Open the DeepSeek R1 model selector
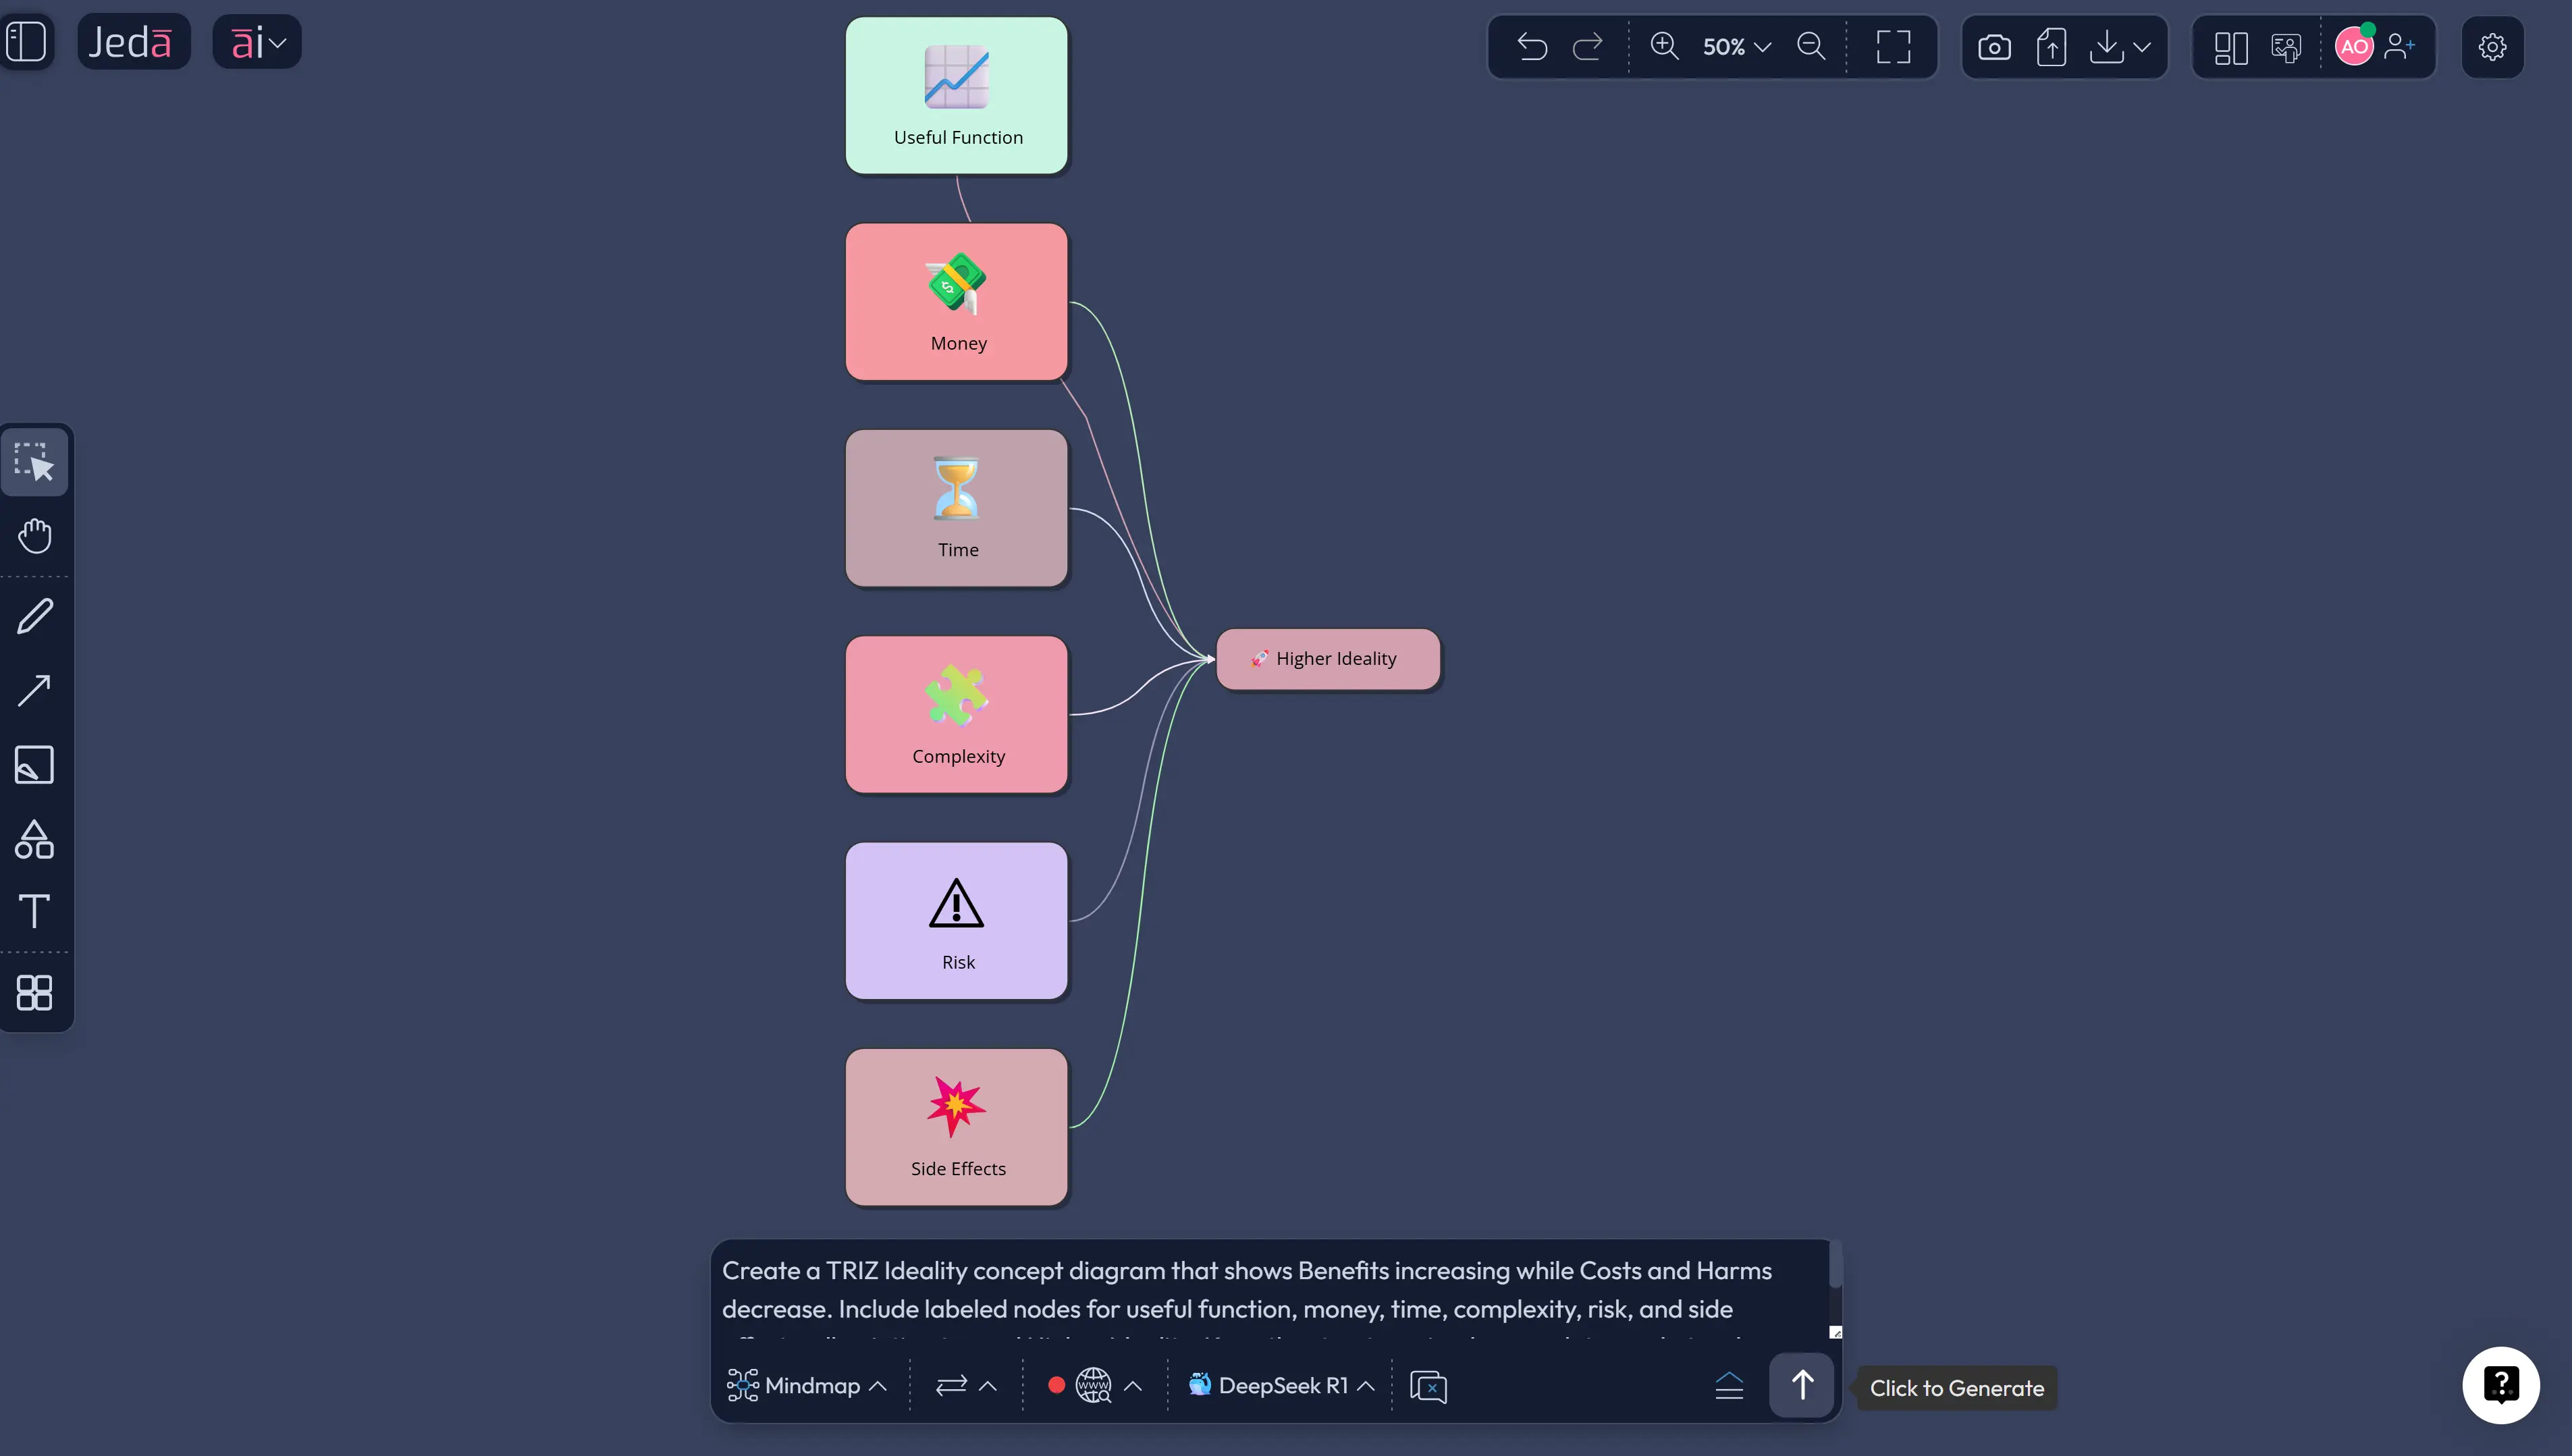The width and height of the screenshot is (2572, 1456). tap(1282, 1386)
